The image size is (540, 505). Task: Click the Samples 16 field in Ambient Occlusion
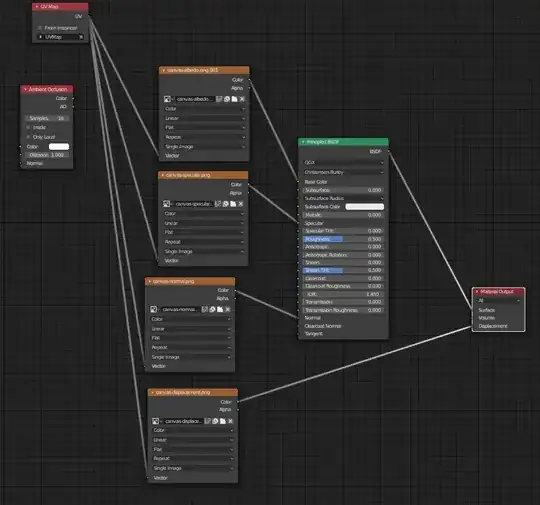46,118
